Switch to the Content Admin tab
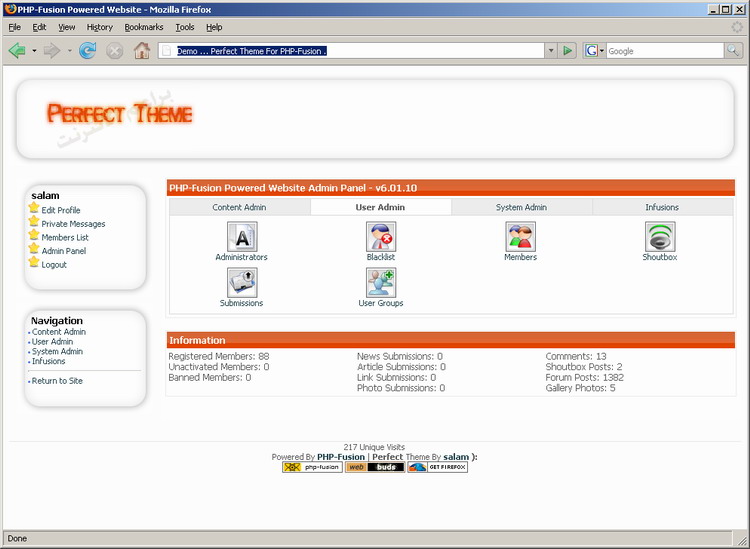This screenshot has width=750, height=549. (x=240, y=207)
